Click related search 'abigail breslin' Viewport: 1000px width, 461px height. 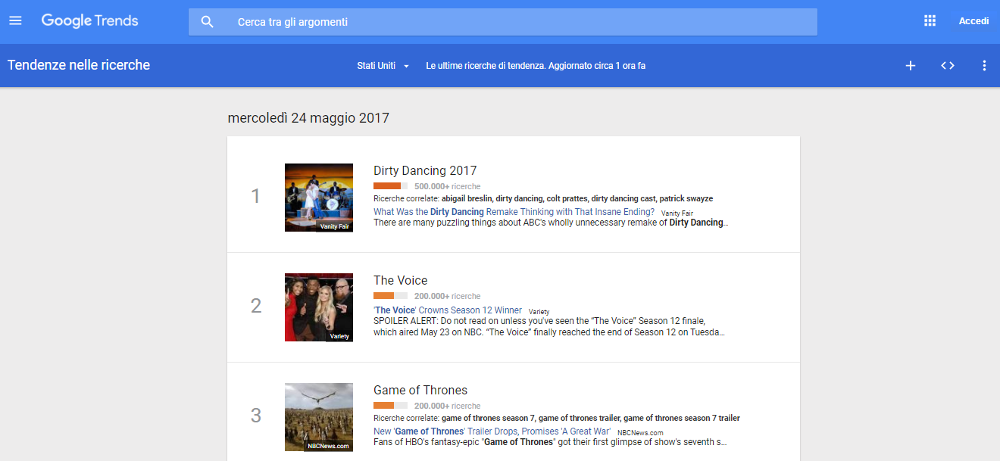467,199
